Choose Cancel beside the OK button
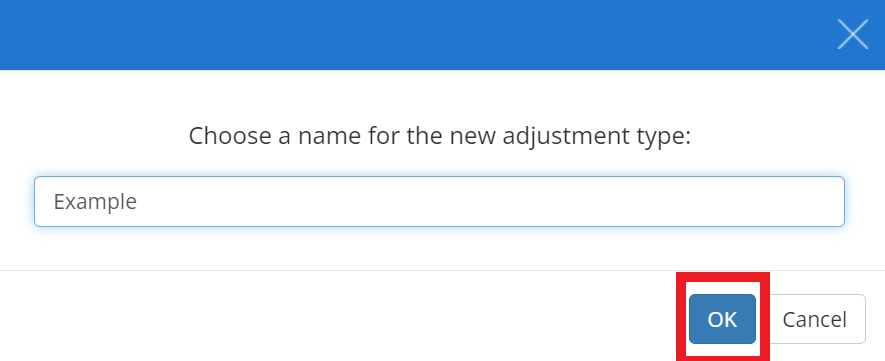The image size is (885, 361). [x=814, y=319]
